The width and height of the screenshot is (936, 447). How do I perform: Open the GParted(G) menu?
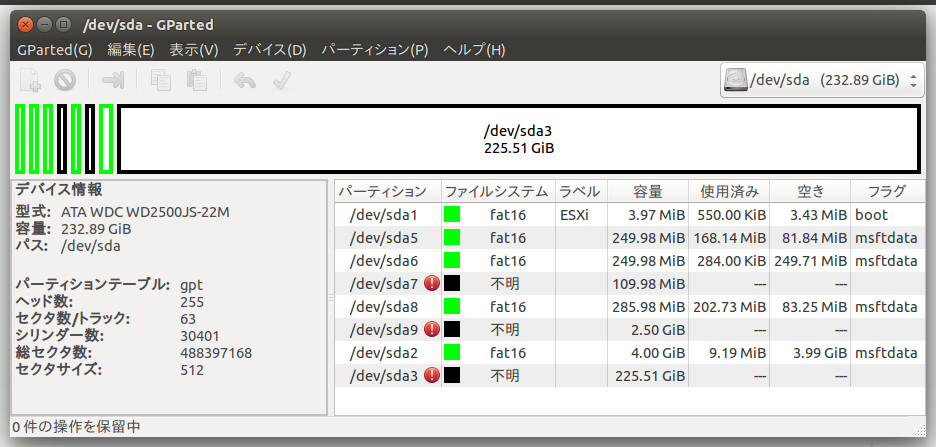coord(55,50)
